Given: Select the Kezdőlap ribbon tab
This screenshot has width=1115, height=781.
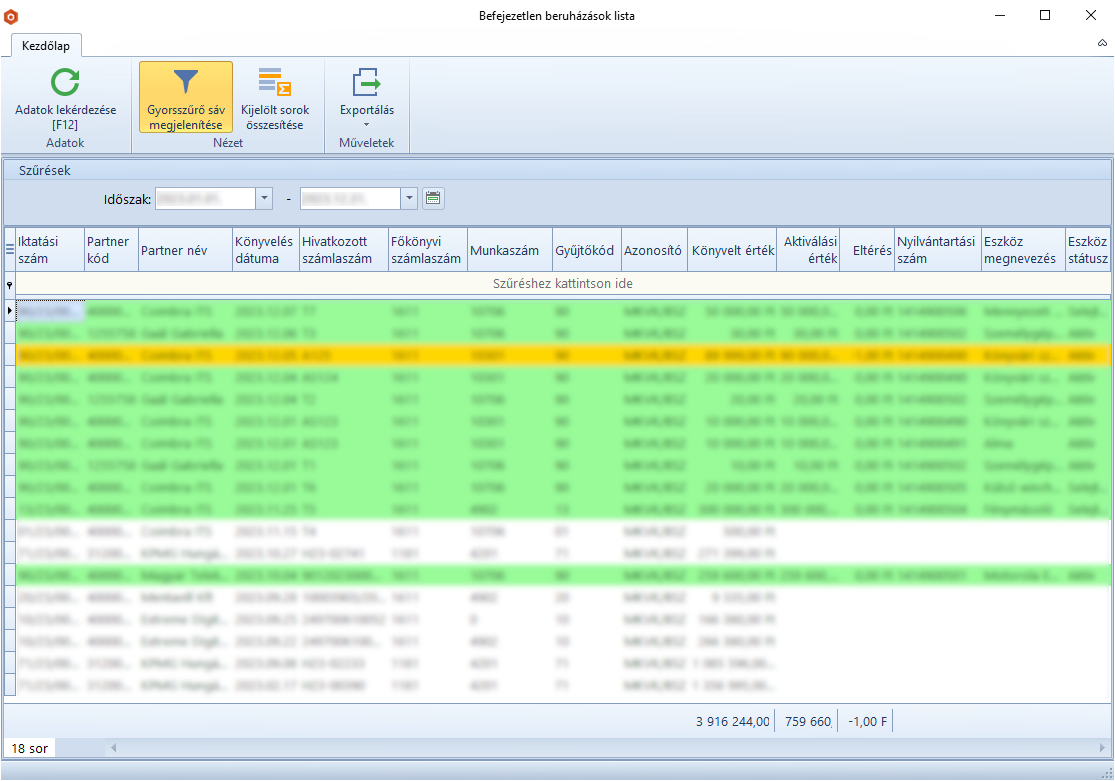Looking at the screenshot, I should pos(46,45).
